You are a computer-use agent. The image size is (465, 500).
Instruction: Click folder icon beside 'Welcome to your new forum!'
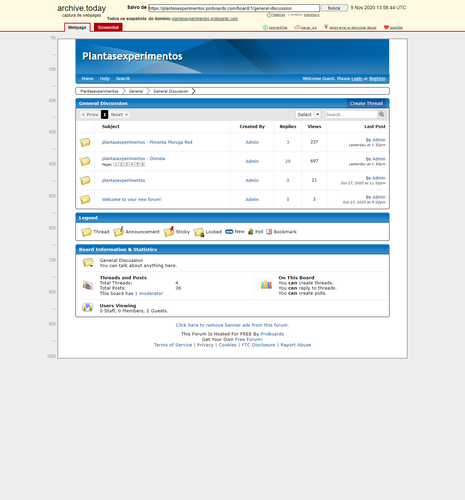pos(85,199)
